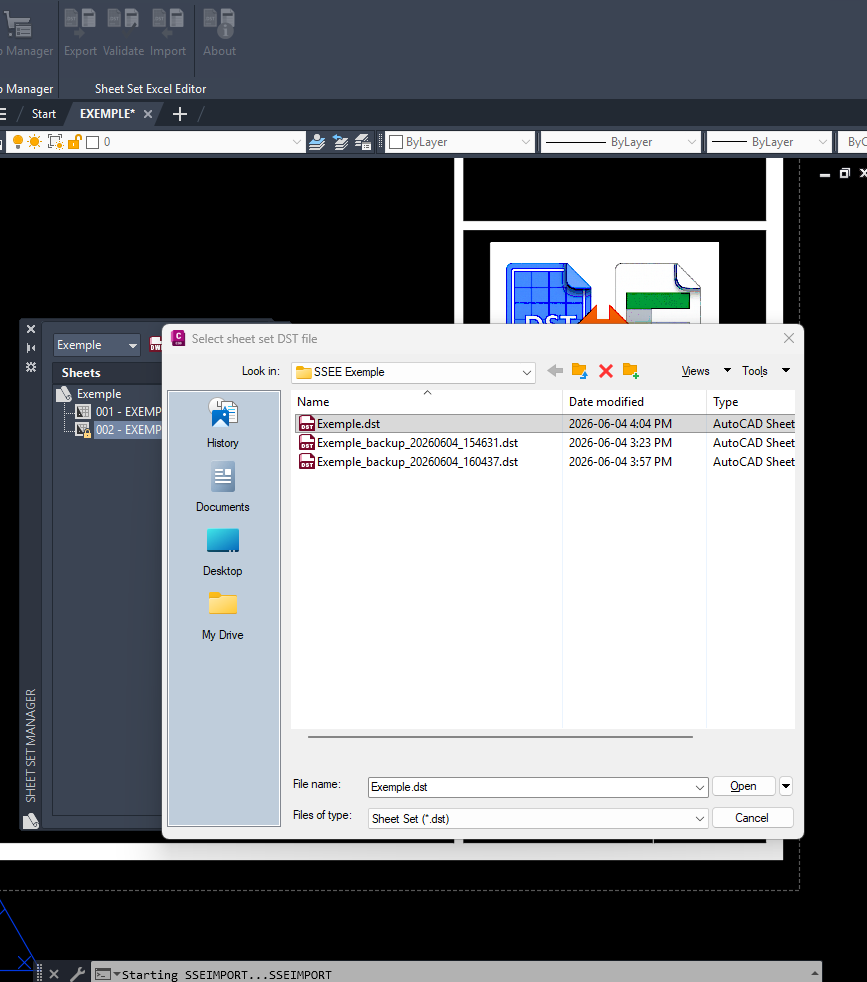
Task: Click the layer 0 color swatch
Action: [93, 142]
